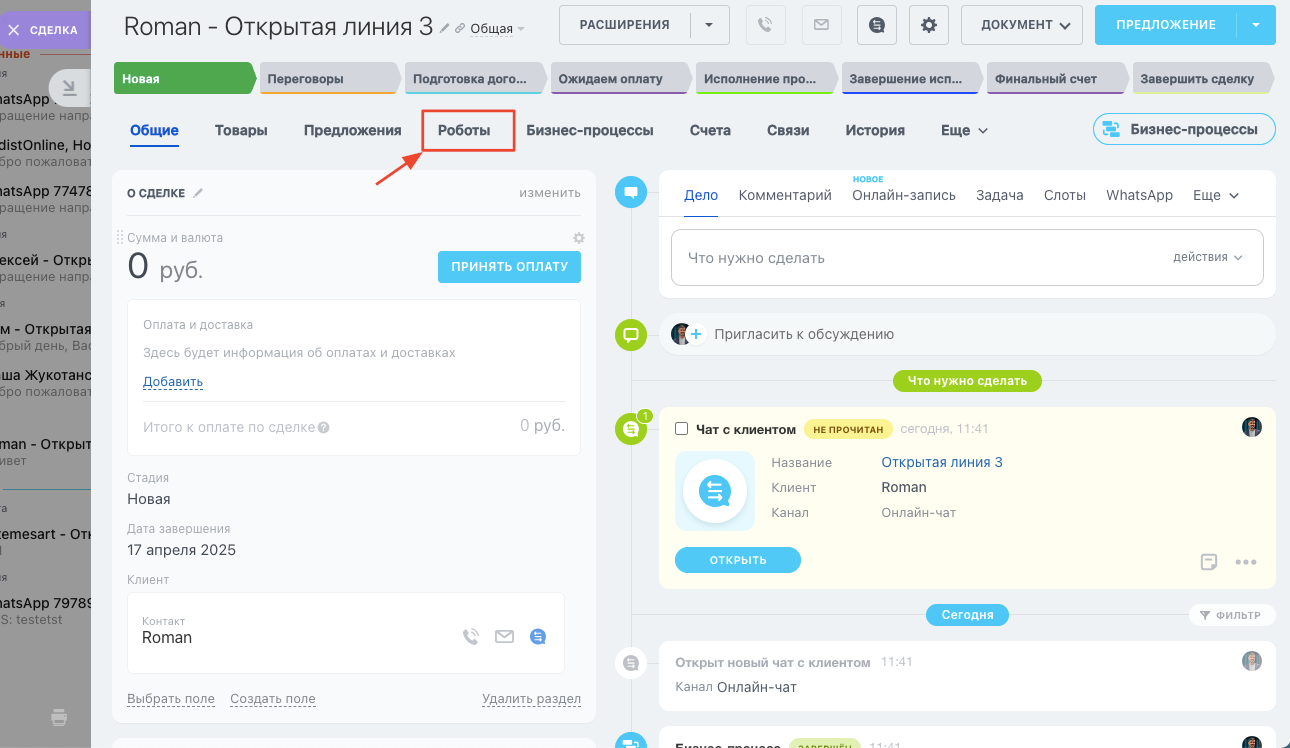Switch to Счета tab
The height and width of the screenshot is (748, 1290).
pos(710,130)
